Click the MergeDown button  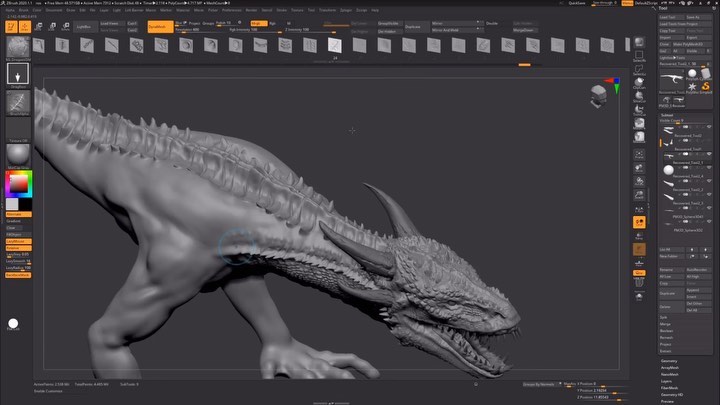[523, 30]
